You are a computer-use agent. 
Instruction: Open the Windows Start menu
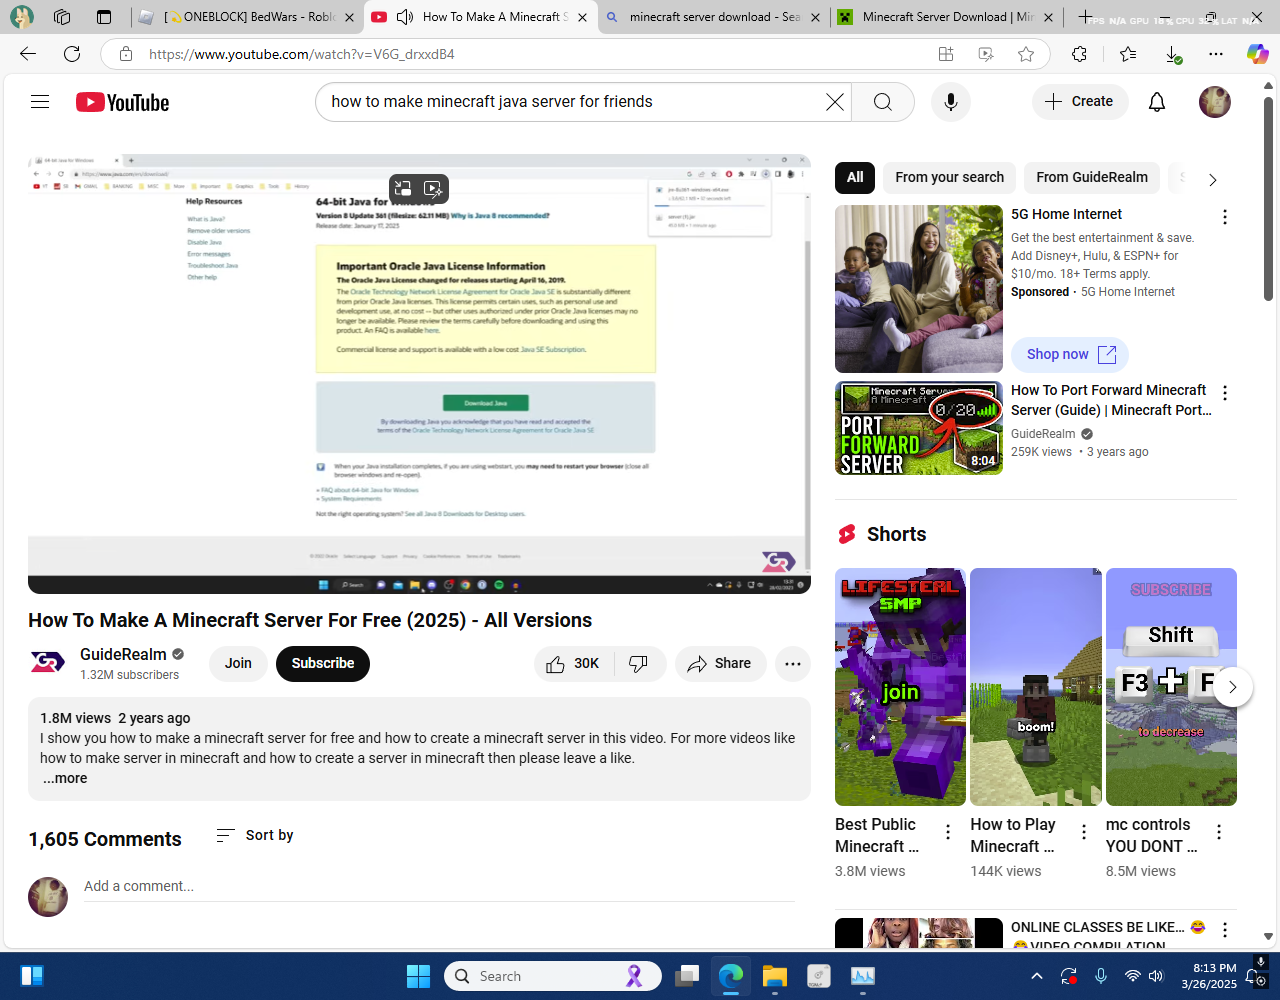[x=418, y=976]
